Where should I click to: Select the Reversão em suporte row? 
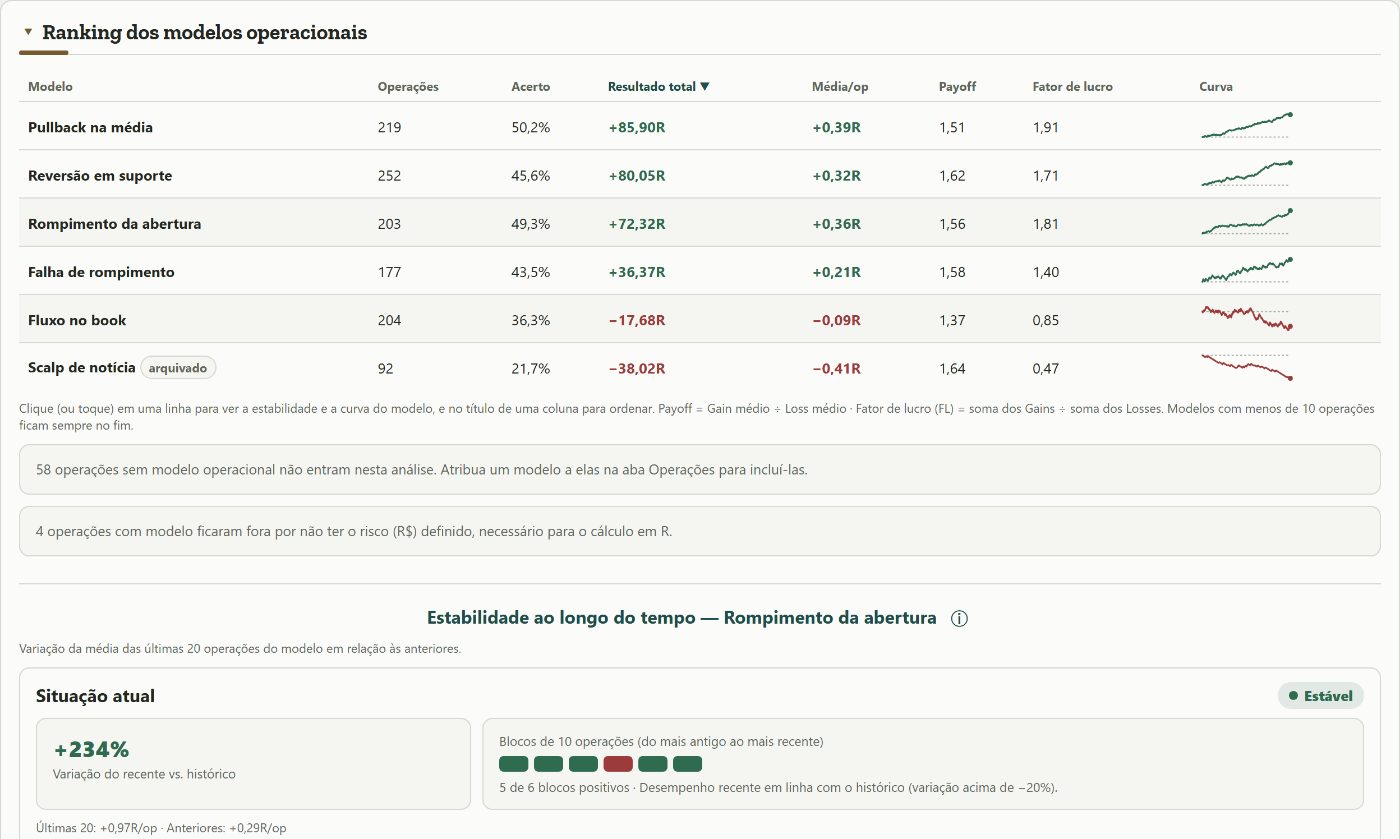[x=700, y=175]
